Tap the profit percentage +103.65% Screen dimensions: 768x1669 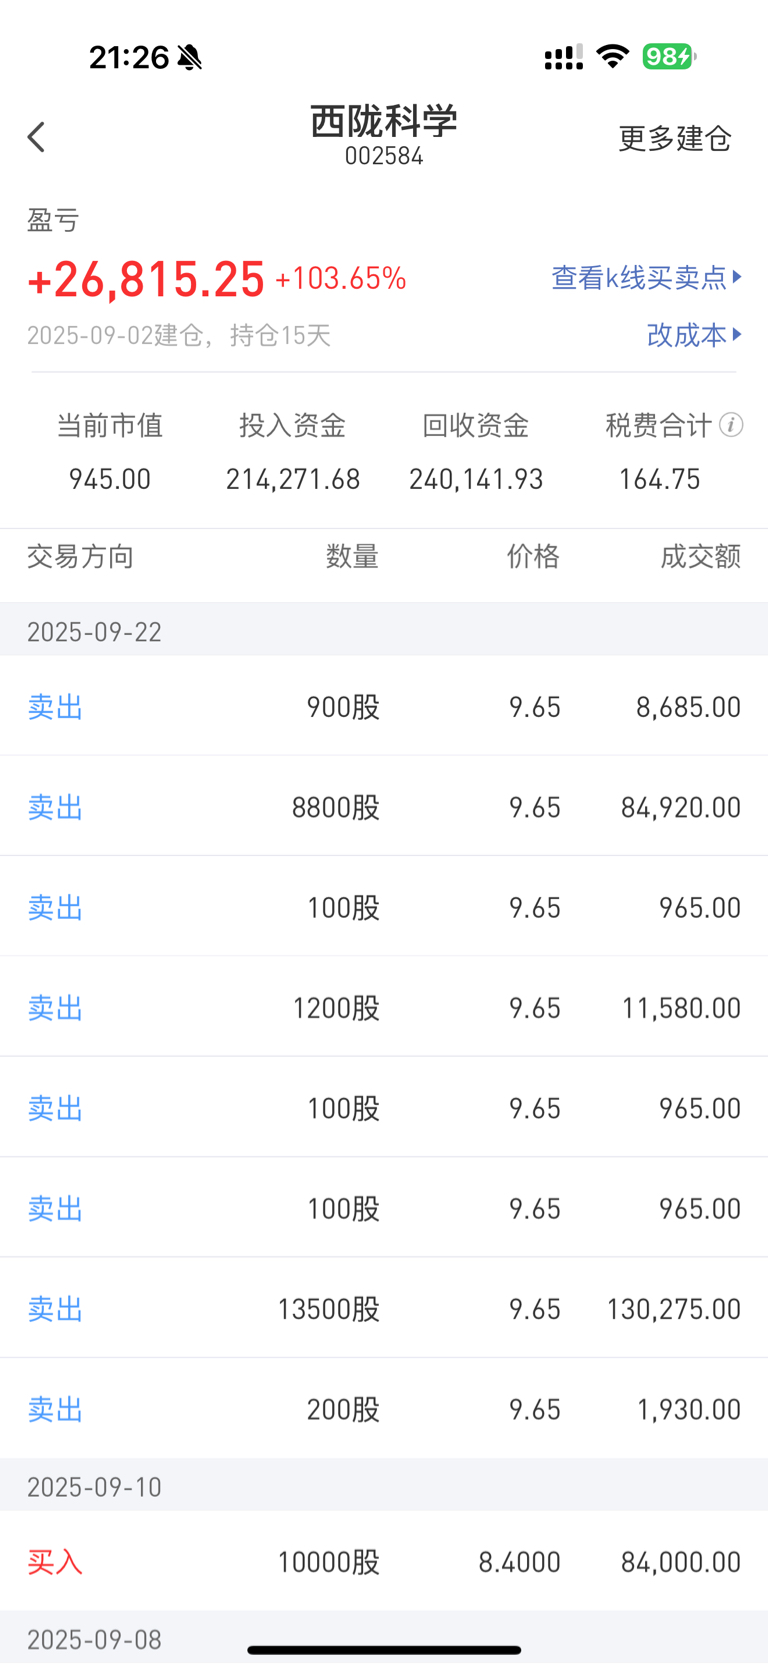pyautogui.click(x=341, y=278)
